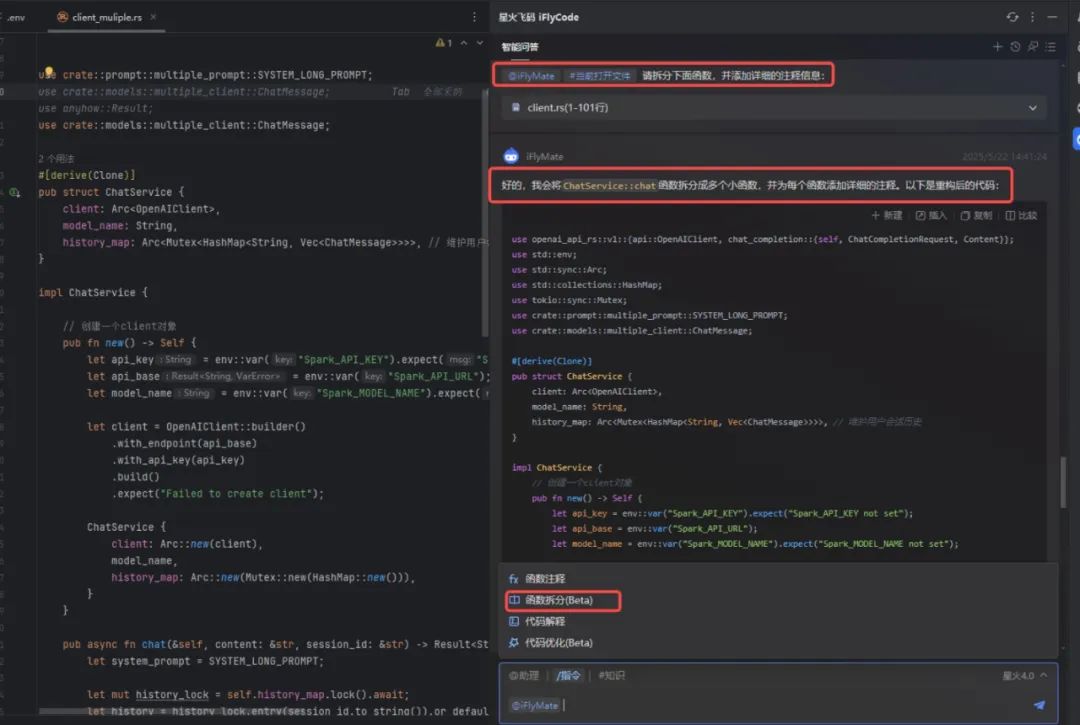Click 新建 to create file from code

pyautogui.click(x=886, y=216)
